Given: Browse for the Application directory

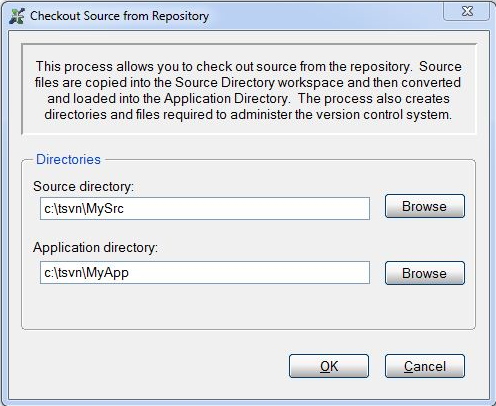Looking at the screenshot, I should (425, 273).
